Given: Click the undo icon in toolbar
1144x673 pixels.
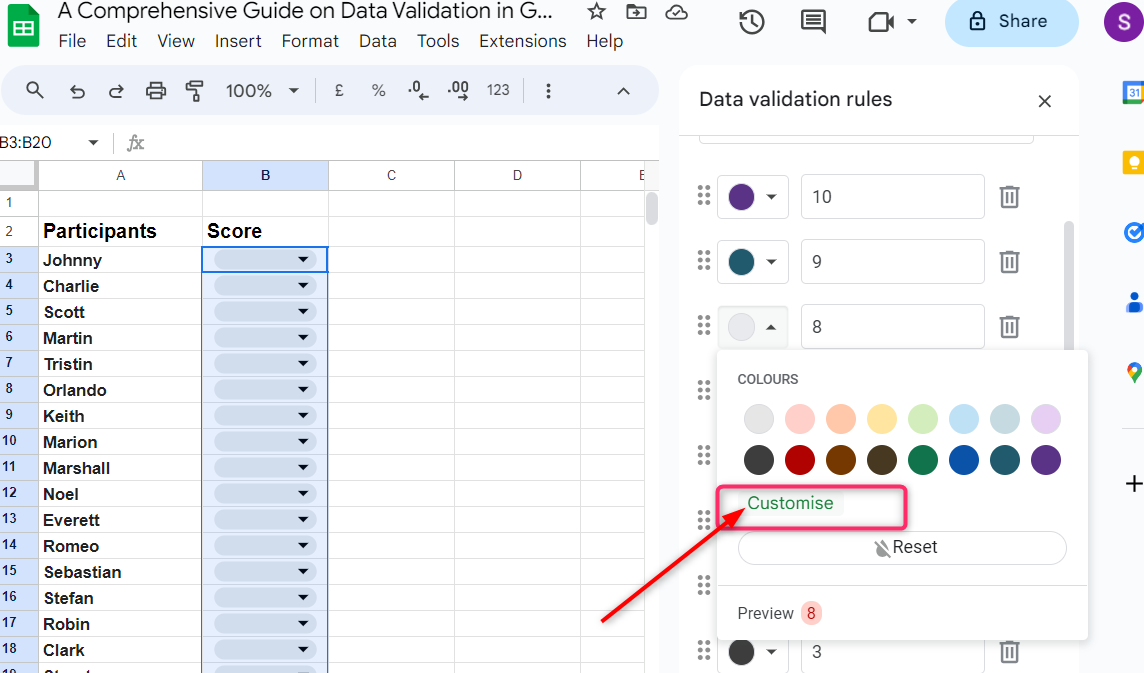Looking at the screenshot, I should 77,91.
